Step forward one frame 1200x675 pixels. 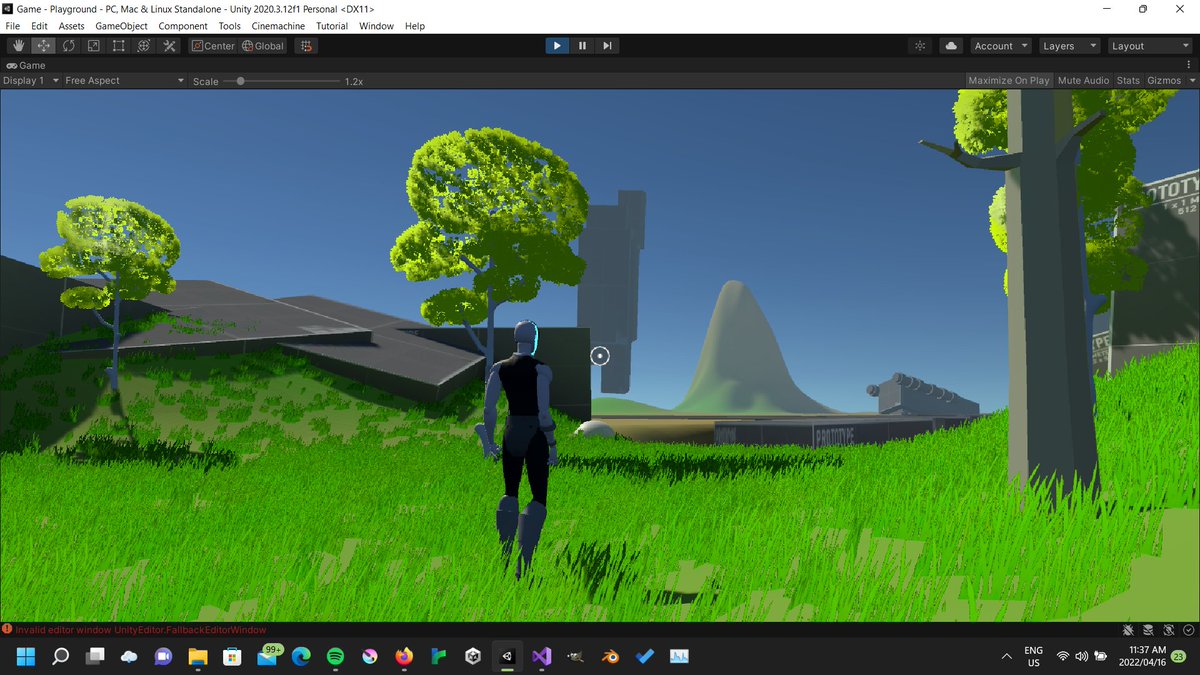(607, 46)
